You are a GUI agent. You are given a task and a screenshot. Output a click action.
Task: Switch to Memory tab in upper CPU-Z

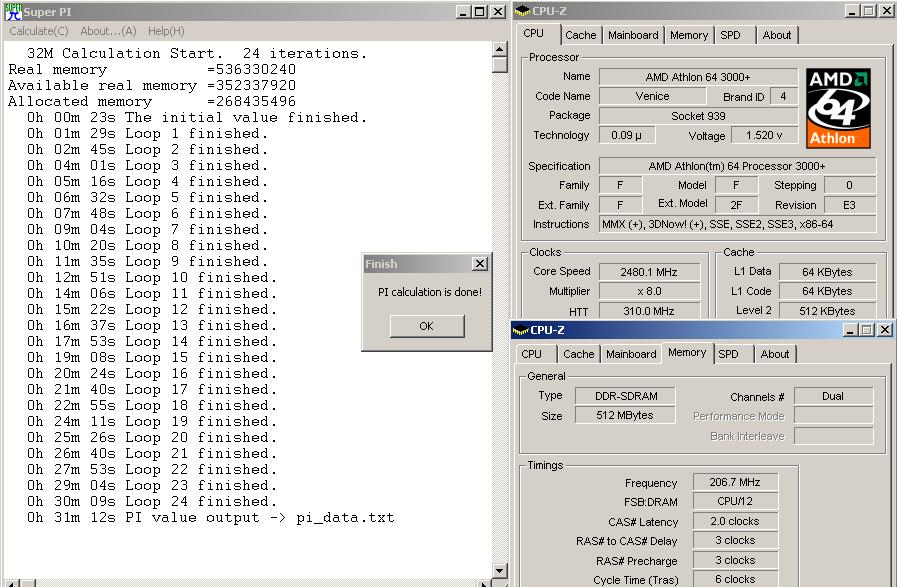689,35
